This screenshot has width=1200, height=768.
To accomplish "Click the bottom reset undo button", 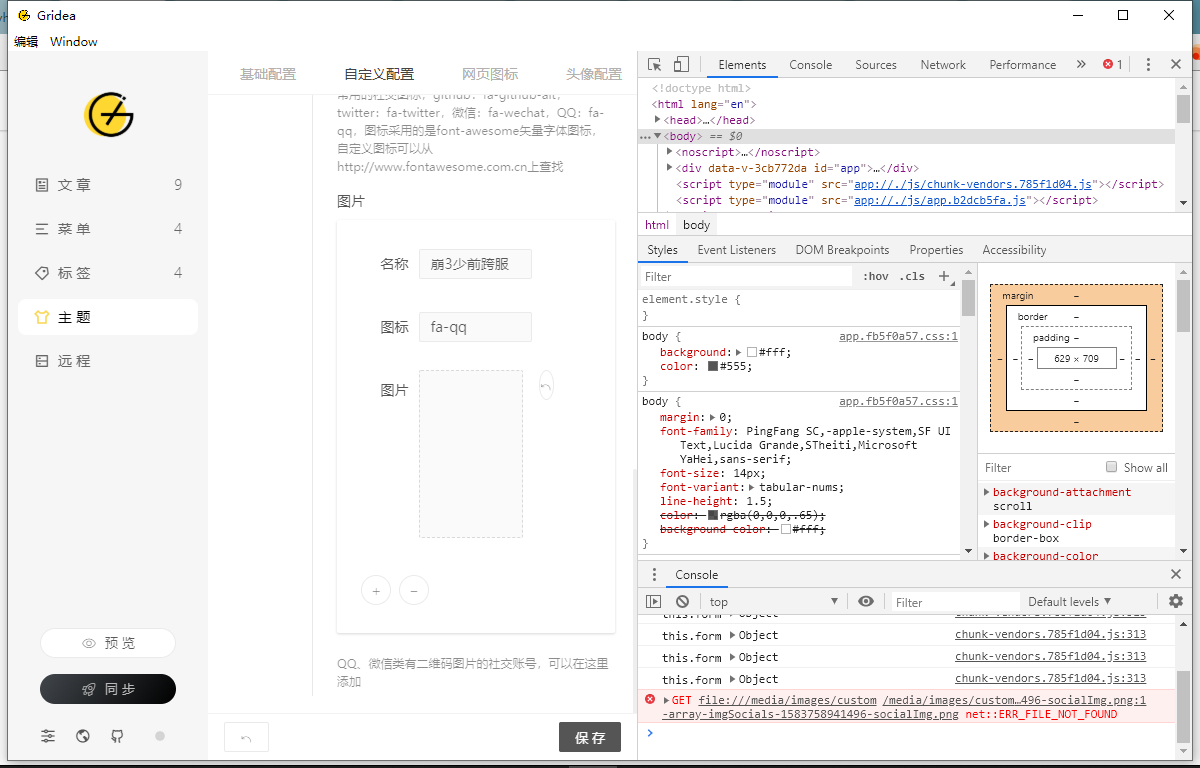I will (x=246, y=738).
